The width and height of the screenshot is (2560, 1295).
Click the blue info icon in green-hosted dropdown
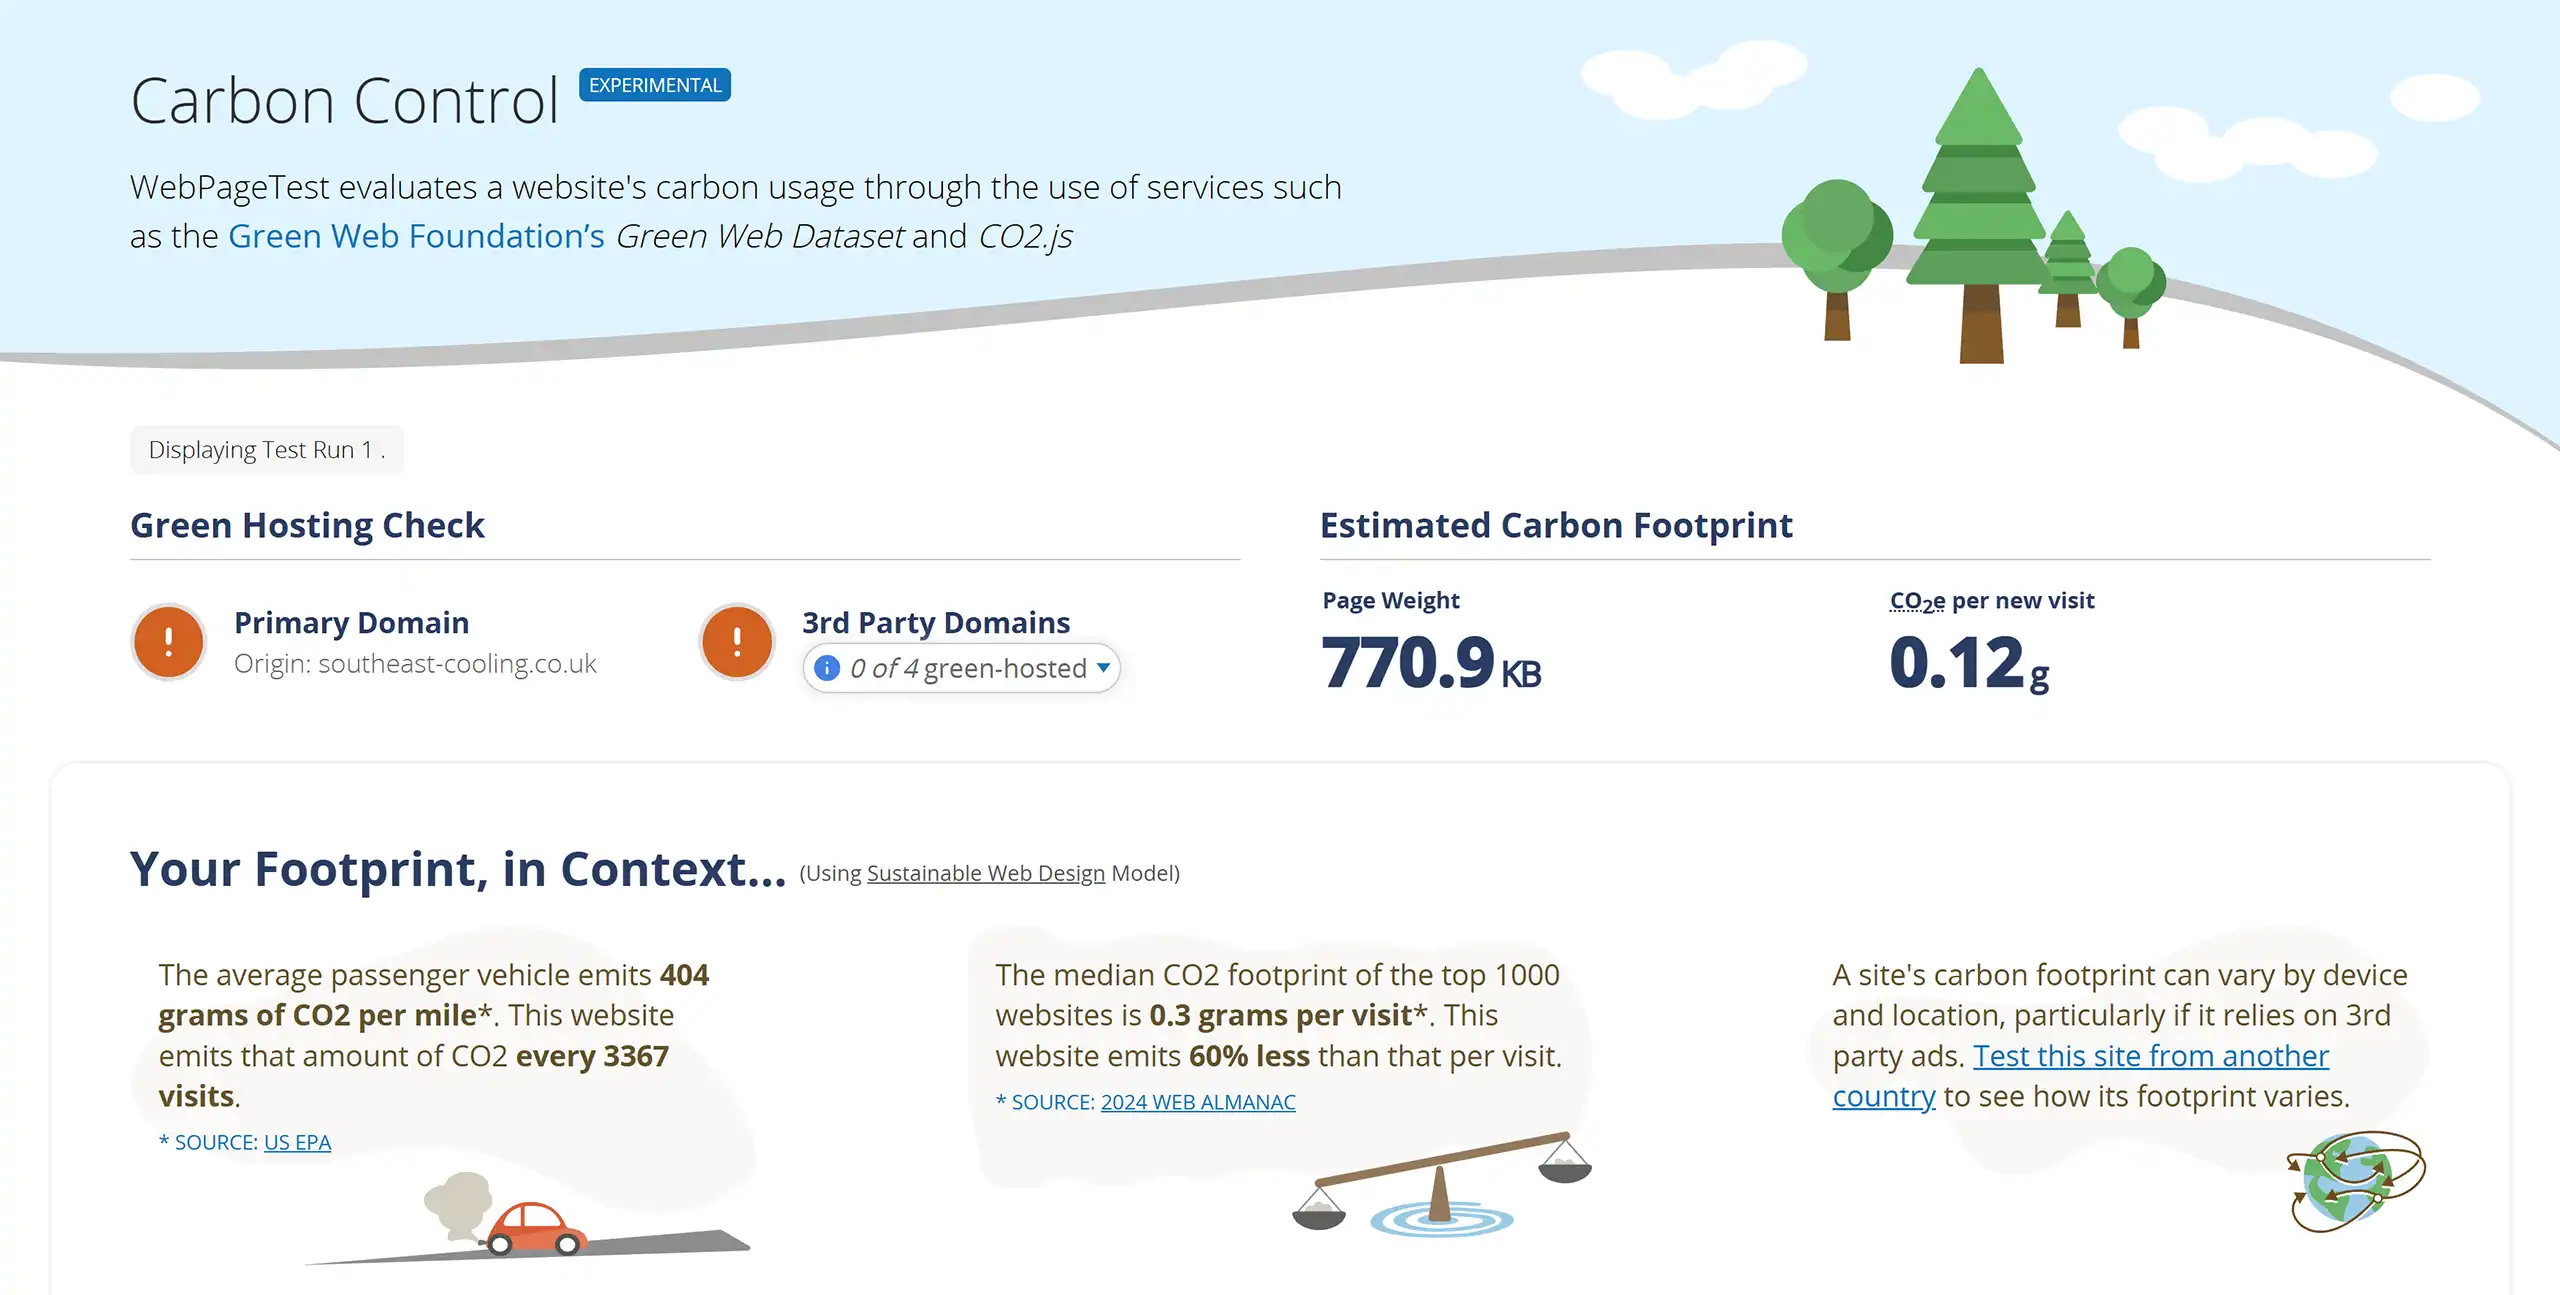click(x=827, y=668)
